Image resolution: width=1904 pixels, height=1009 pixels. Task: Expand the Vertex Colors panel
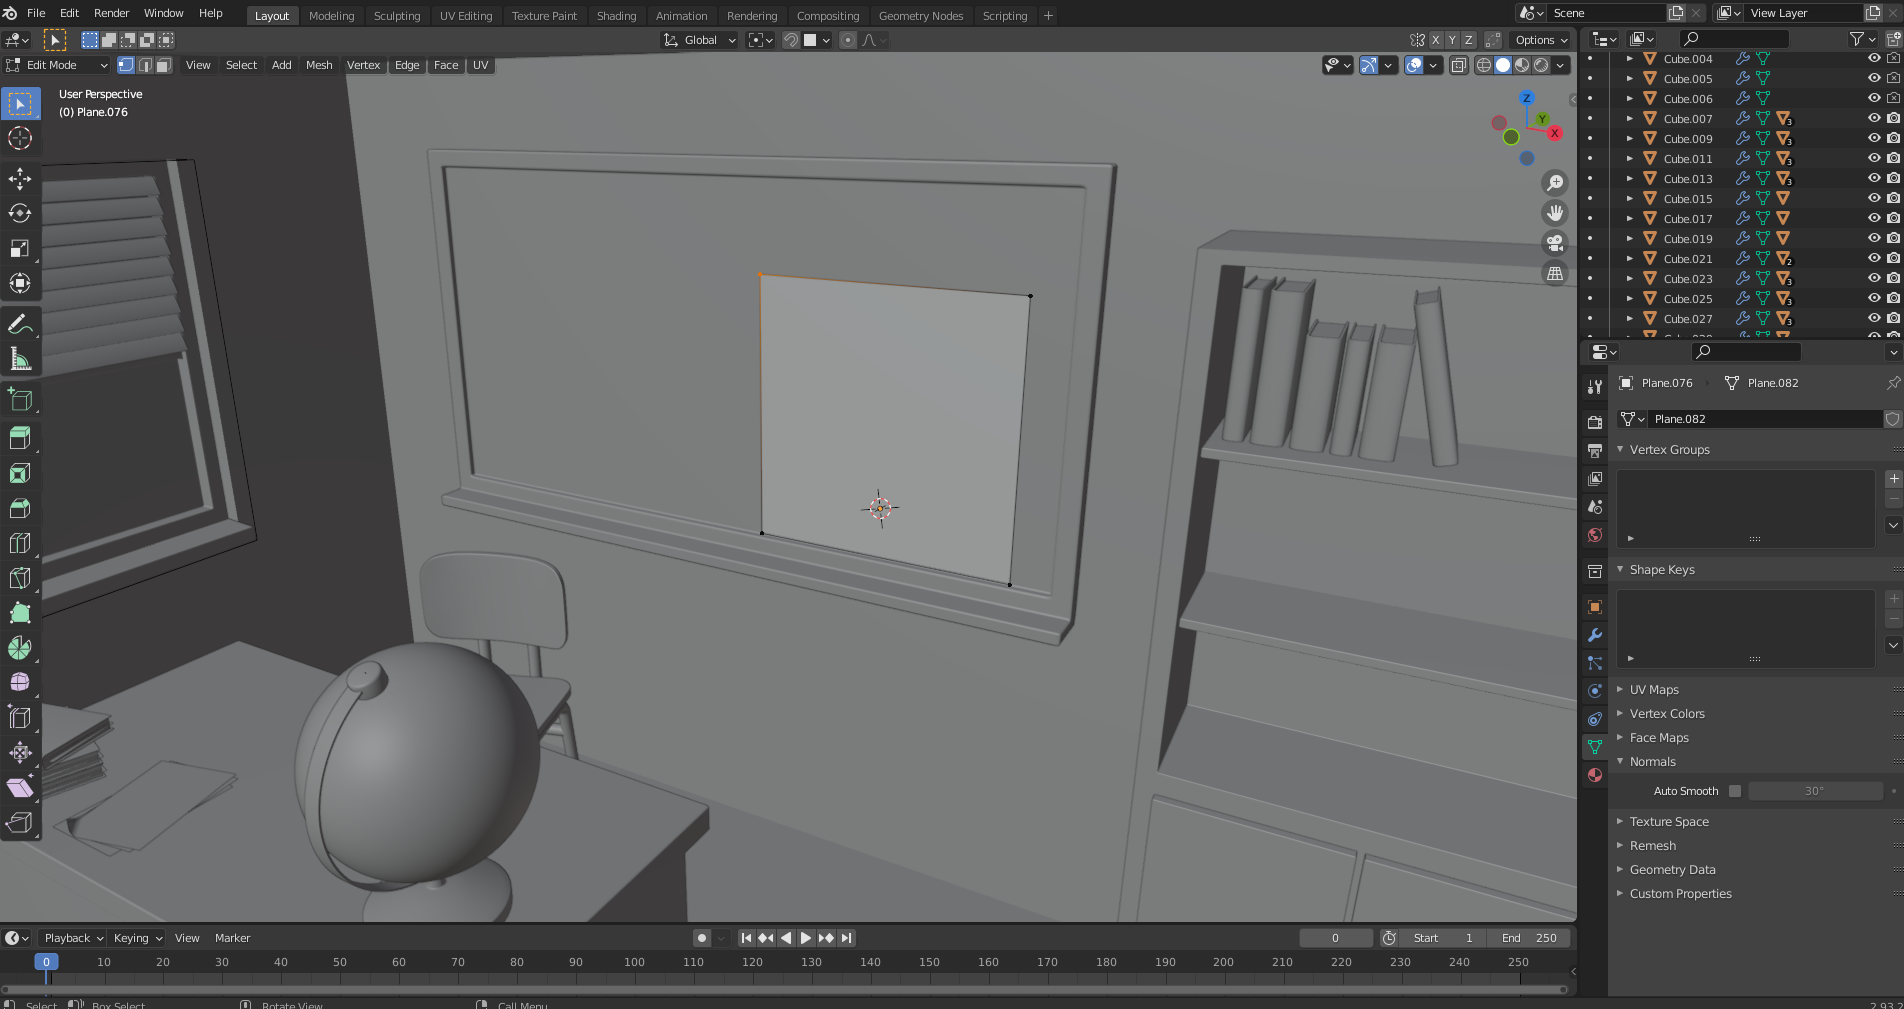tap(1667, 714)
